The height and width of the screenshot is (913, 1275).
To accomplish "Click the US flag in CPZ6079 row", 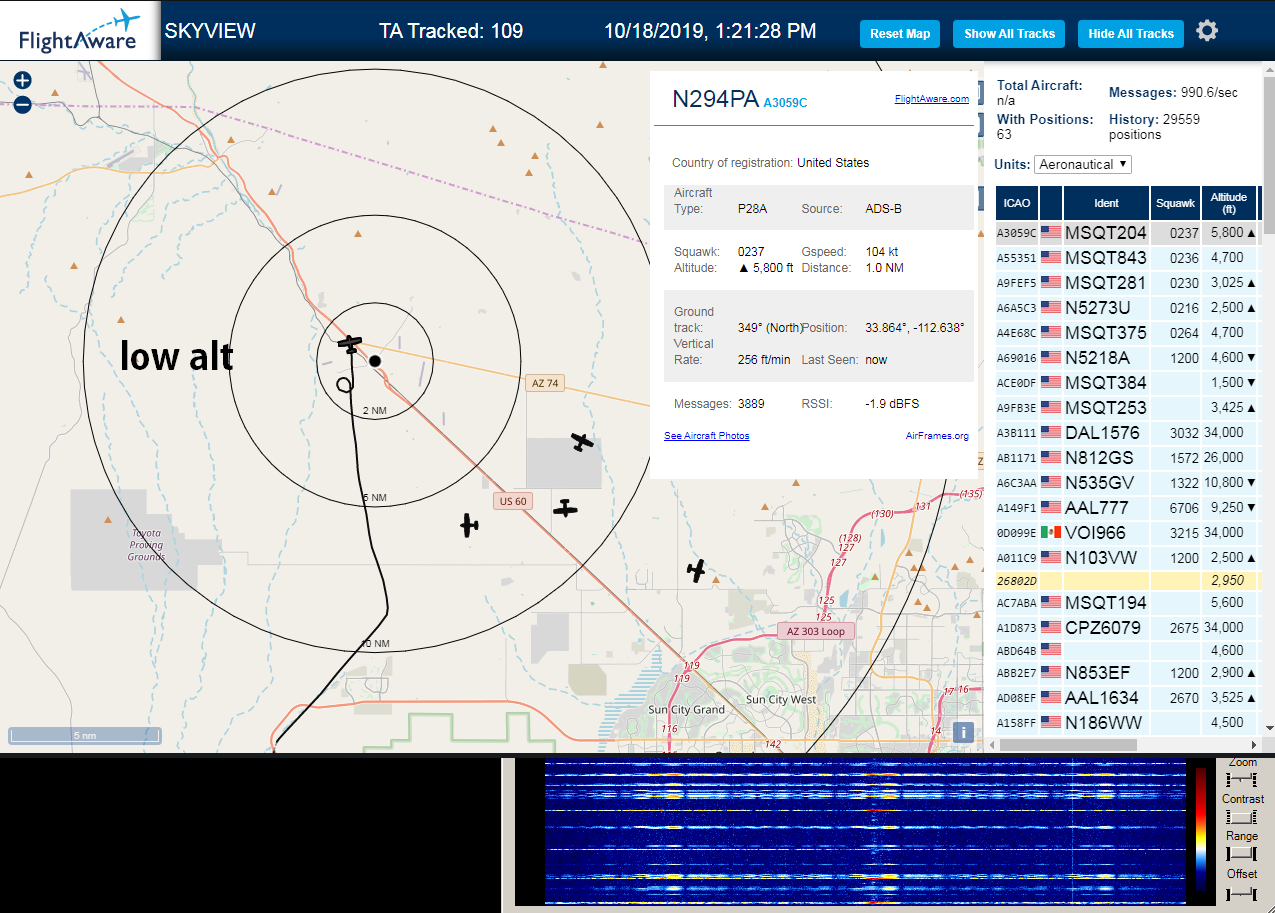I will 1050,627.
